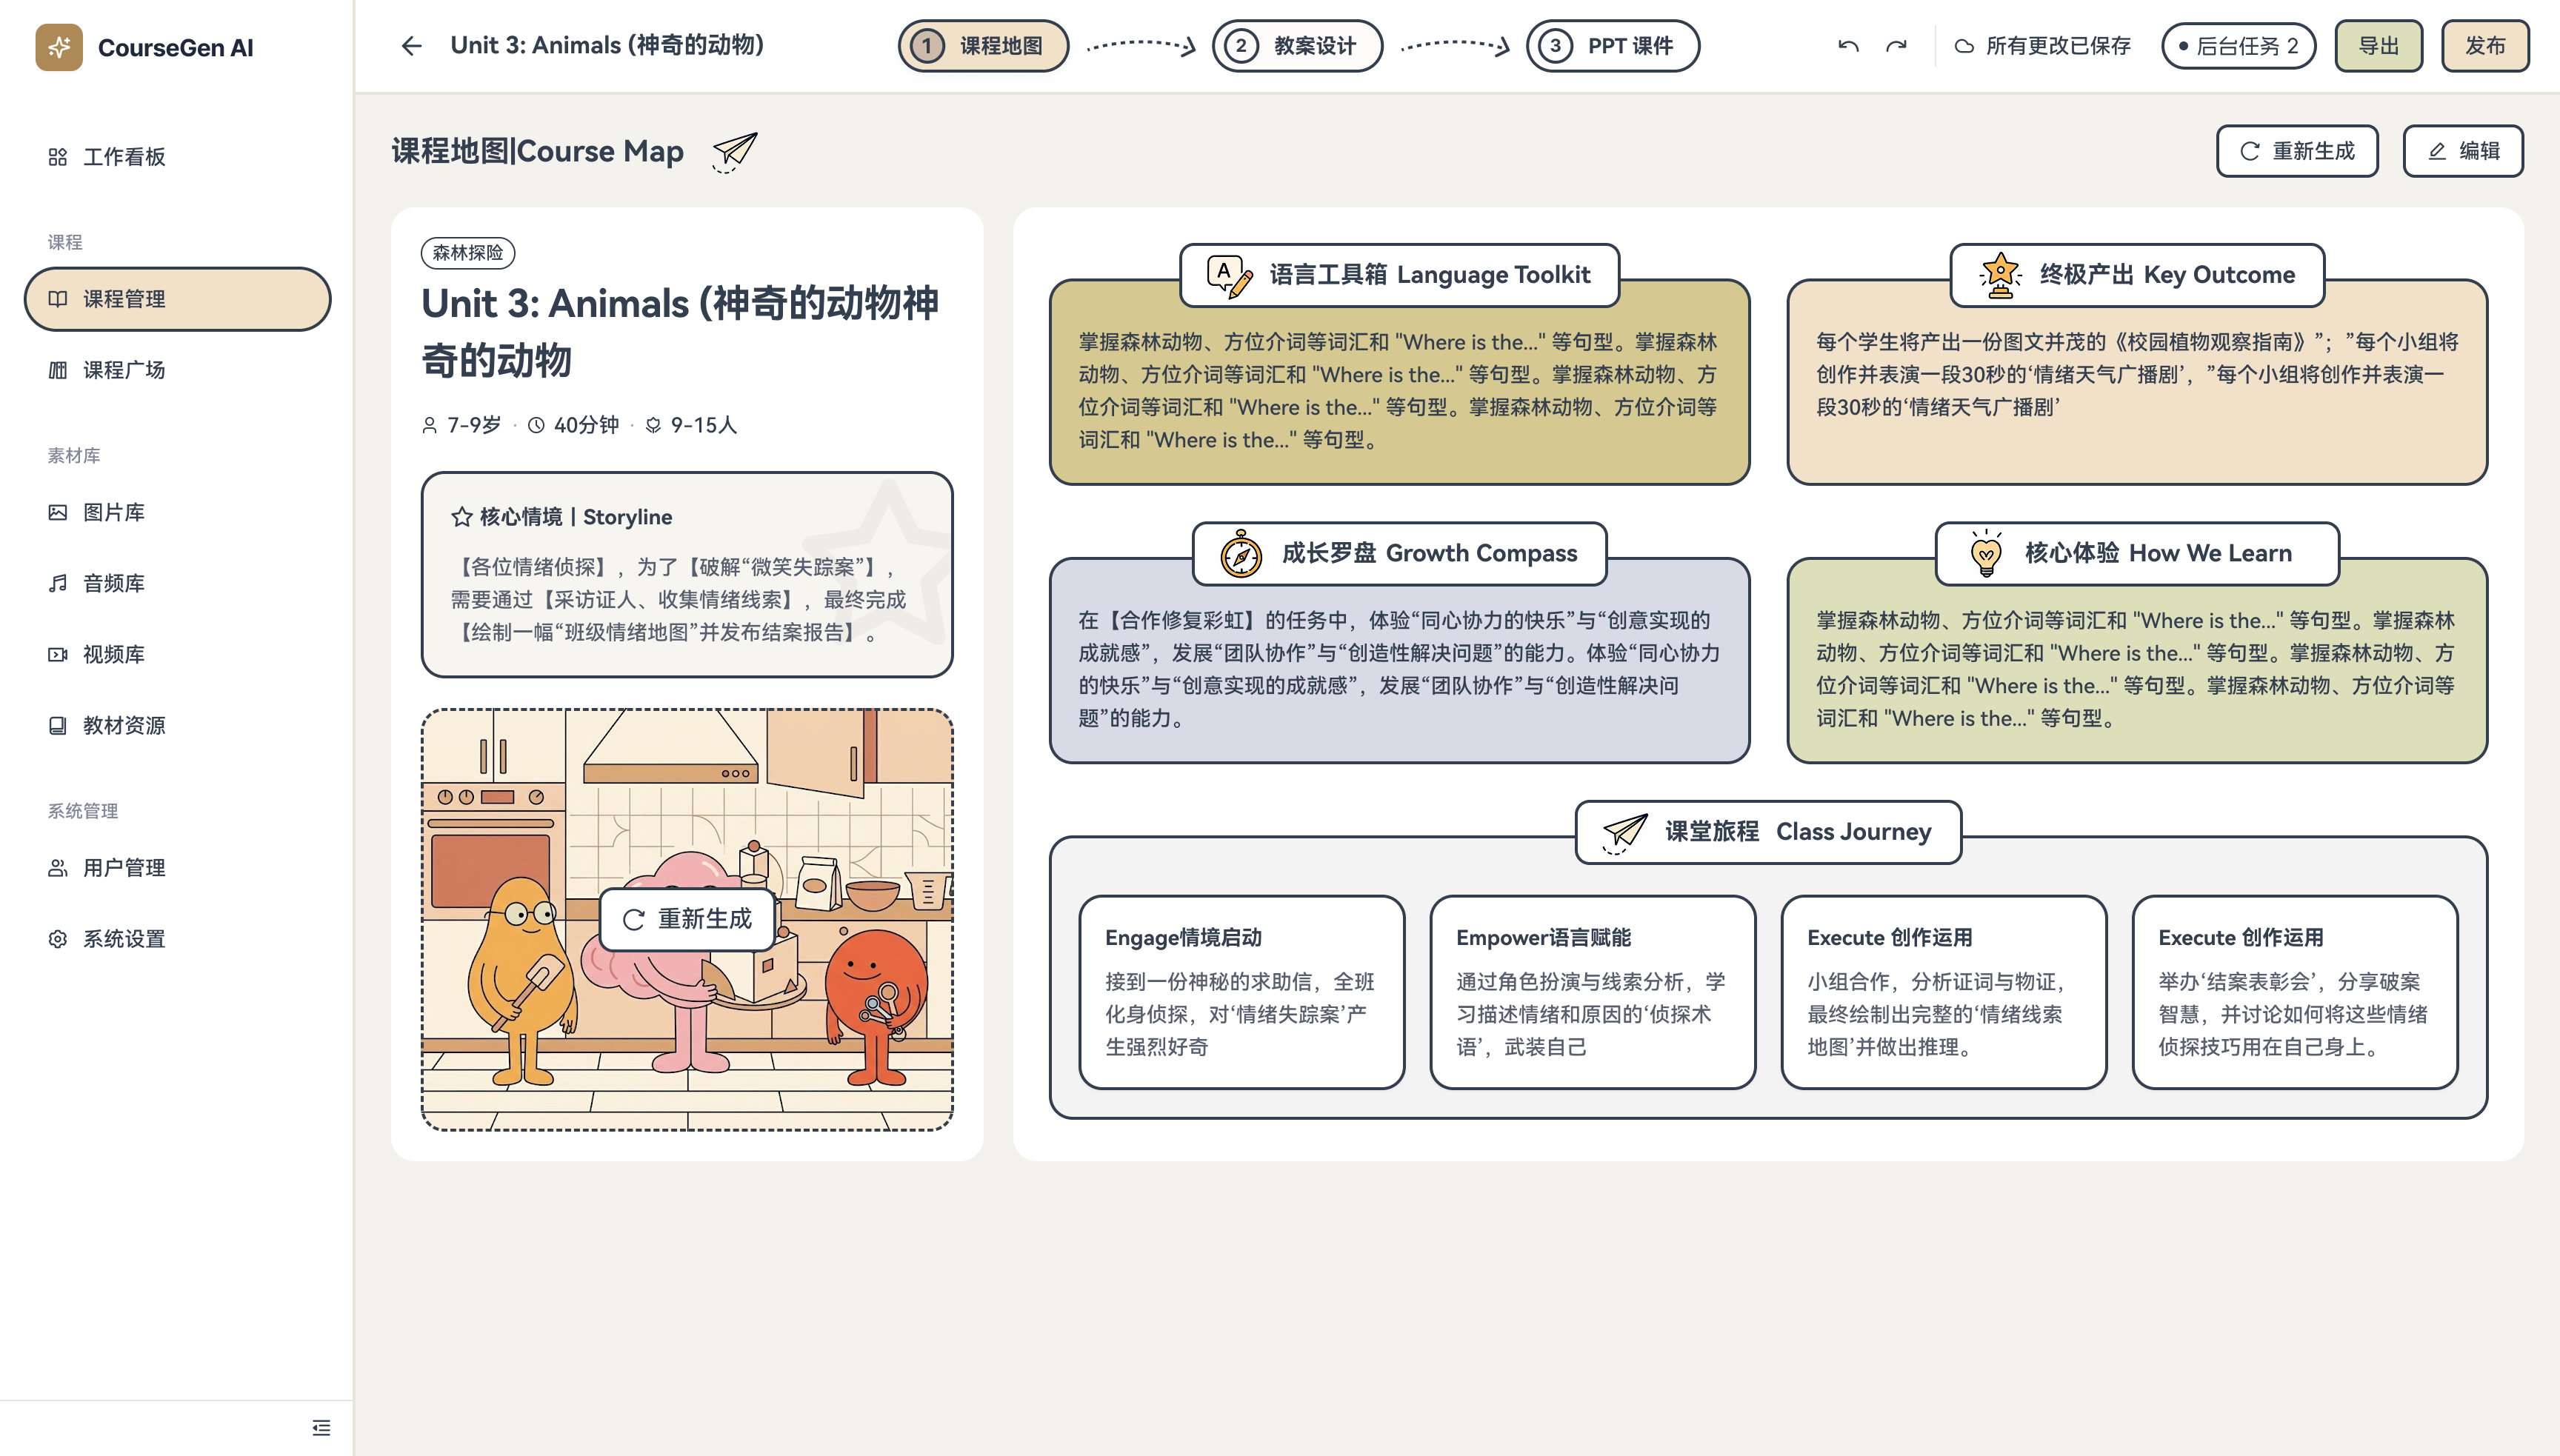Click the 所有更改已保存 status text
Screen dimensions: 2560x1456
[x=2058, y=46]
